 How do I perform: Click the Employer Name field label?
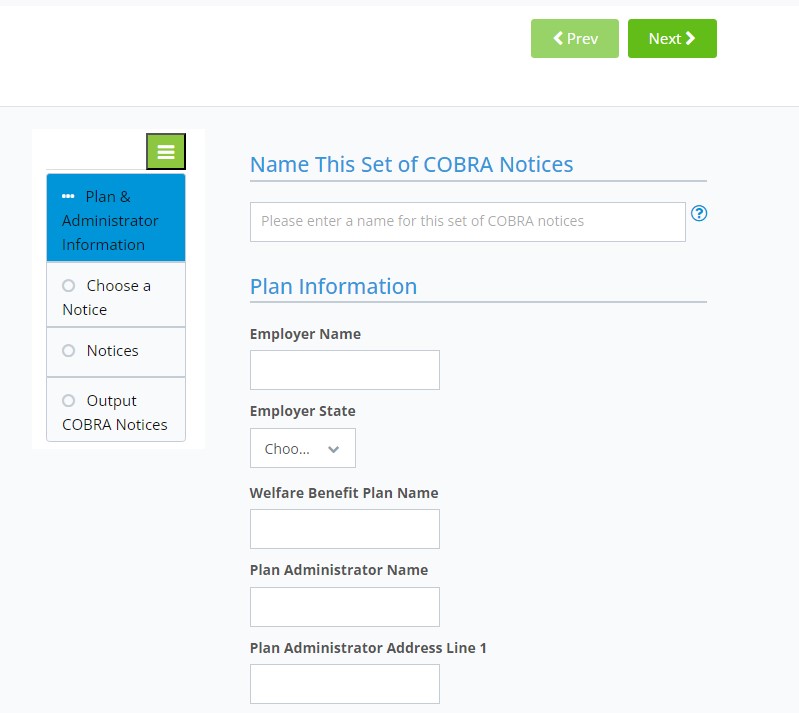(305, 334)
